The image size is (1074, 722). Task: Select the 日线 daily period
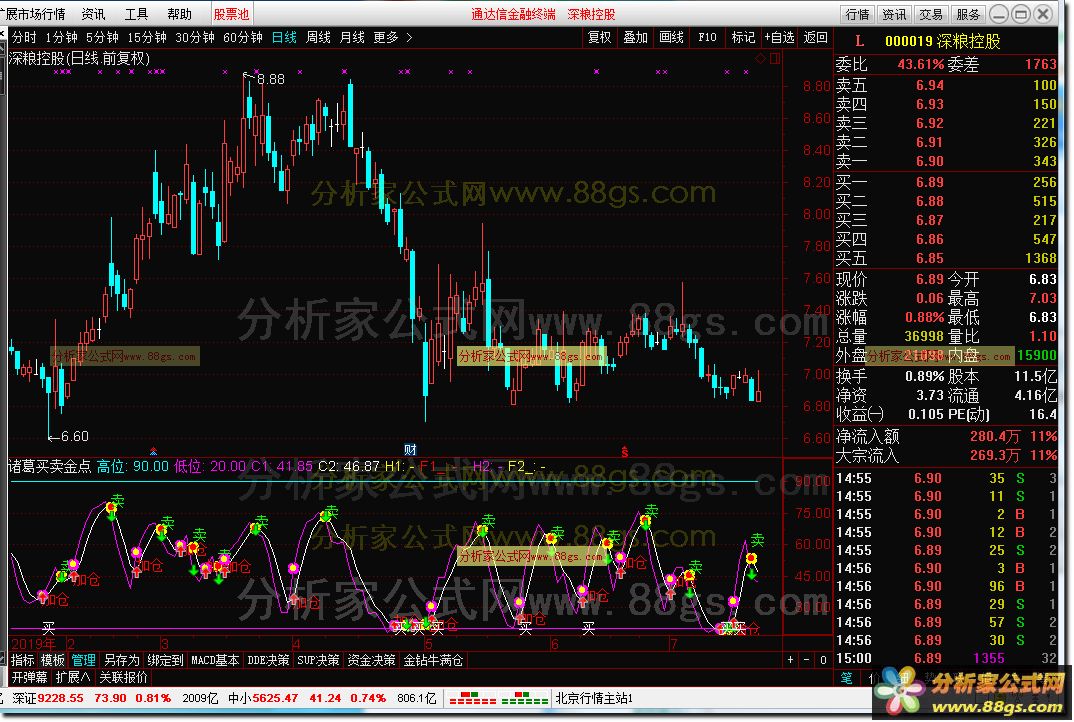pos(284,38)
